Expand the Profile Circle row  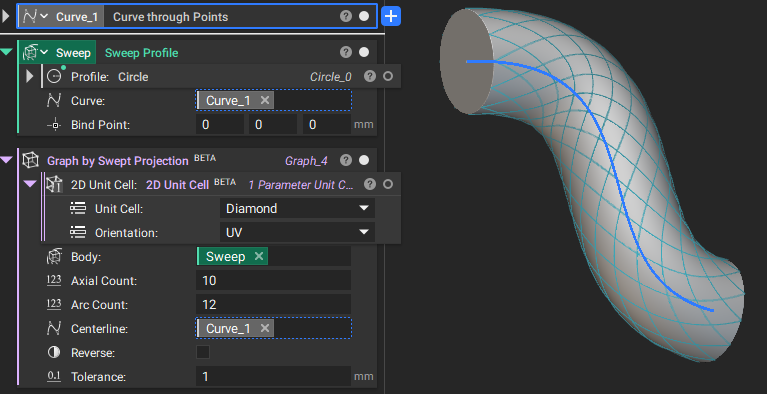click(x=29, y=76)
